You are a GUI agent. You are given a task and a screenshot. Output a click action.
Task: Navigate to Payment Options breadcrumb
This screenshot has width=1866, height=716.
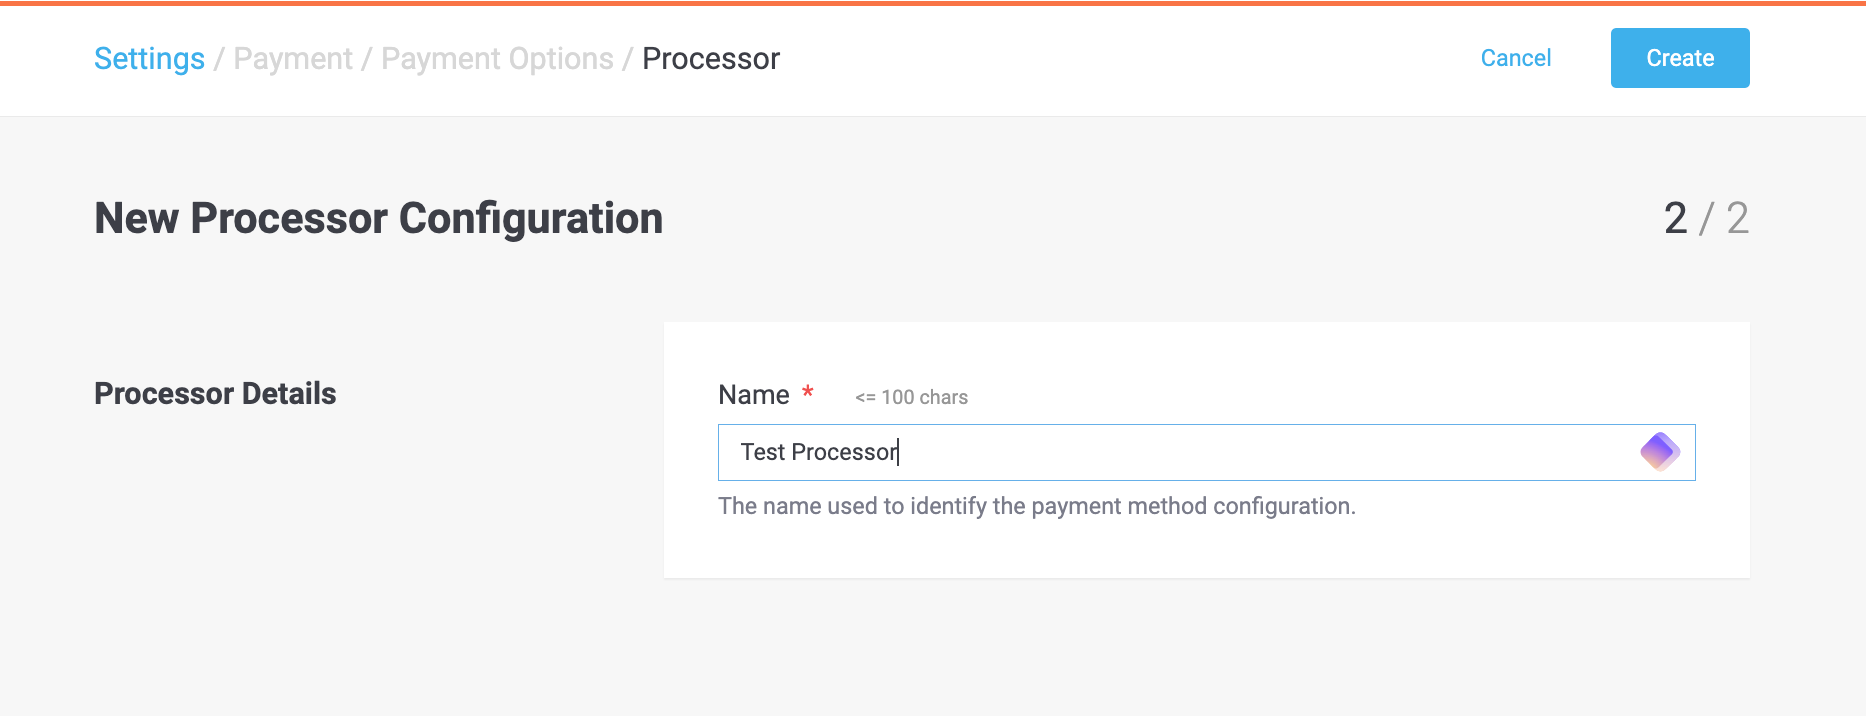[497, 58]
